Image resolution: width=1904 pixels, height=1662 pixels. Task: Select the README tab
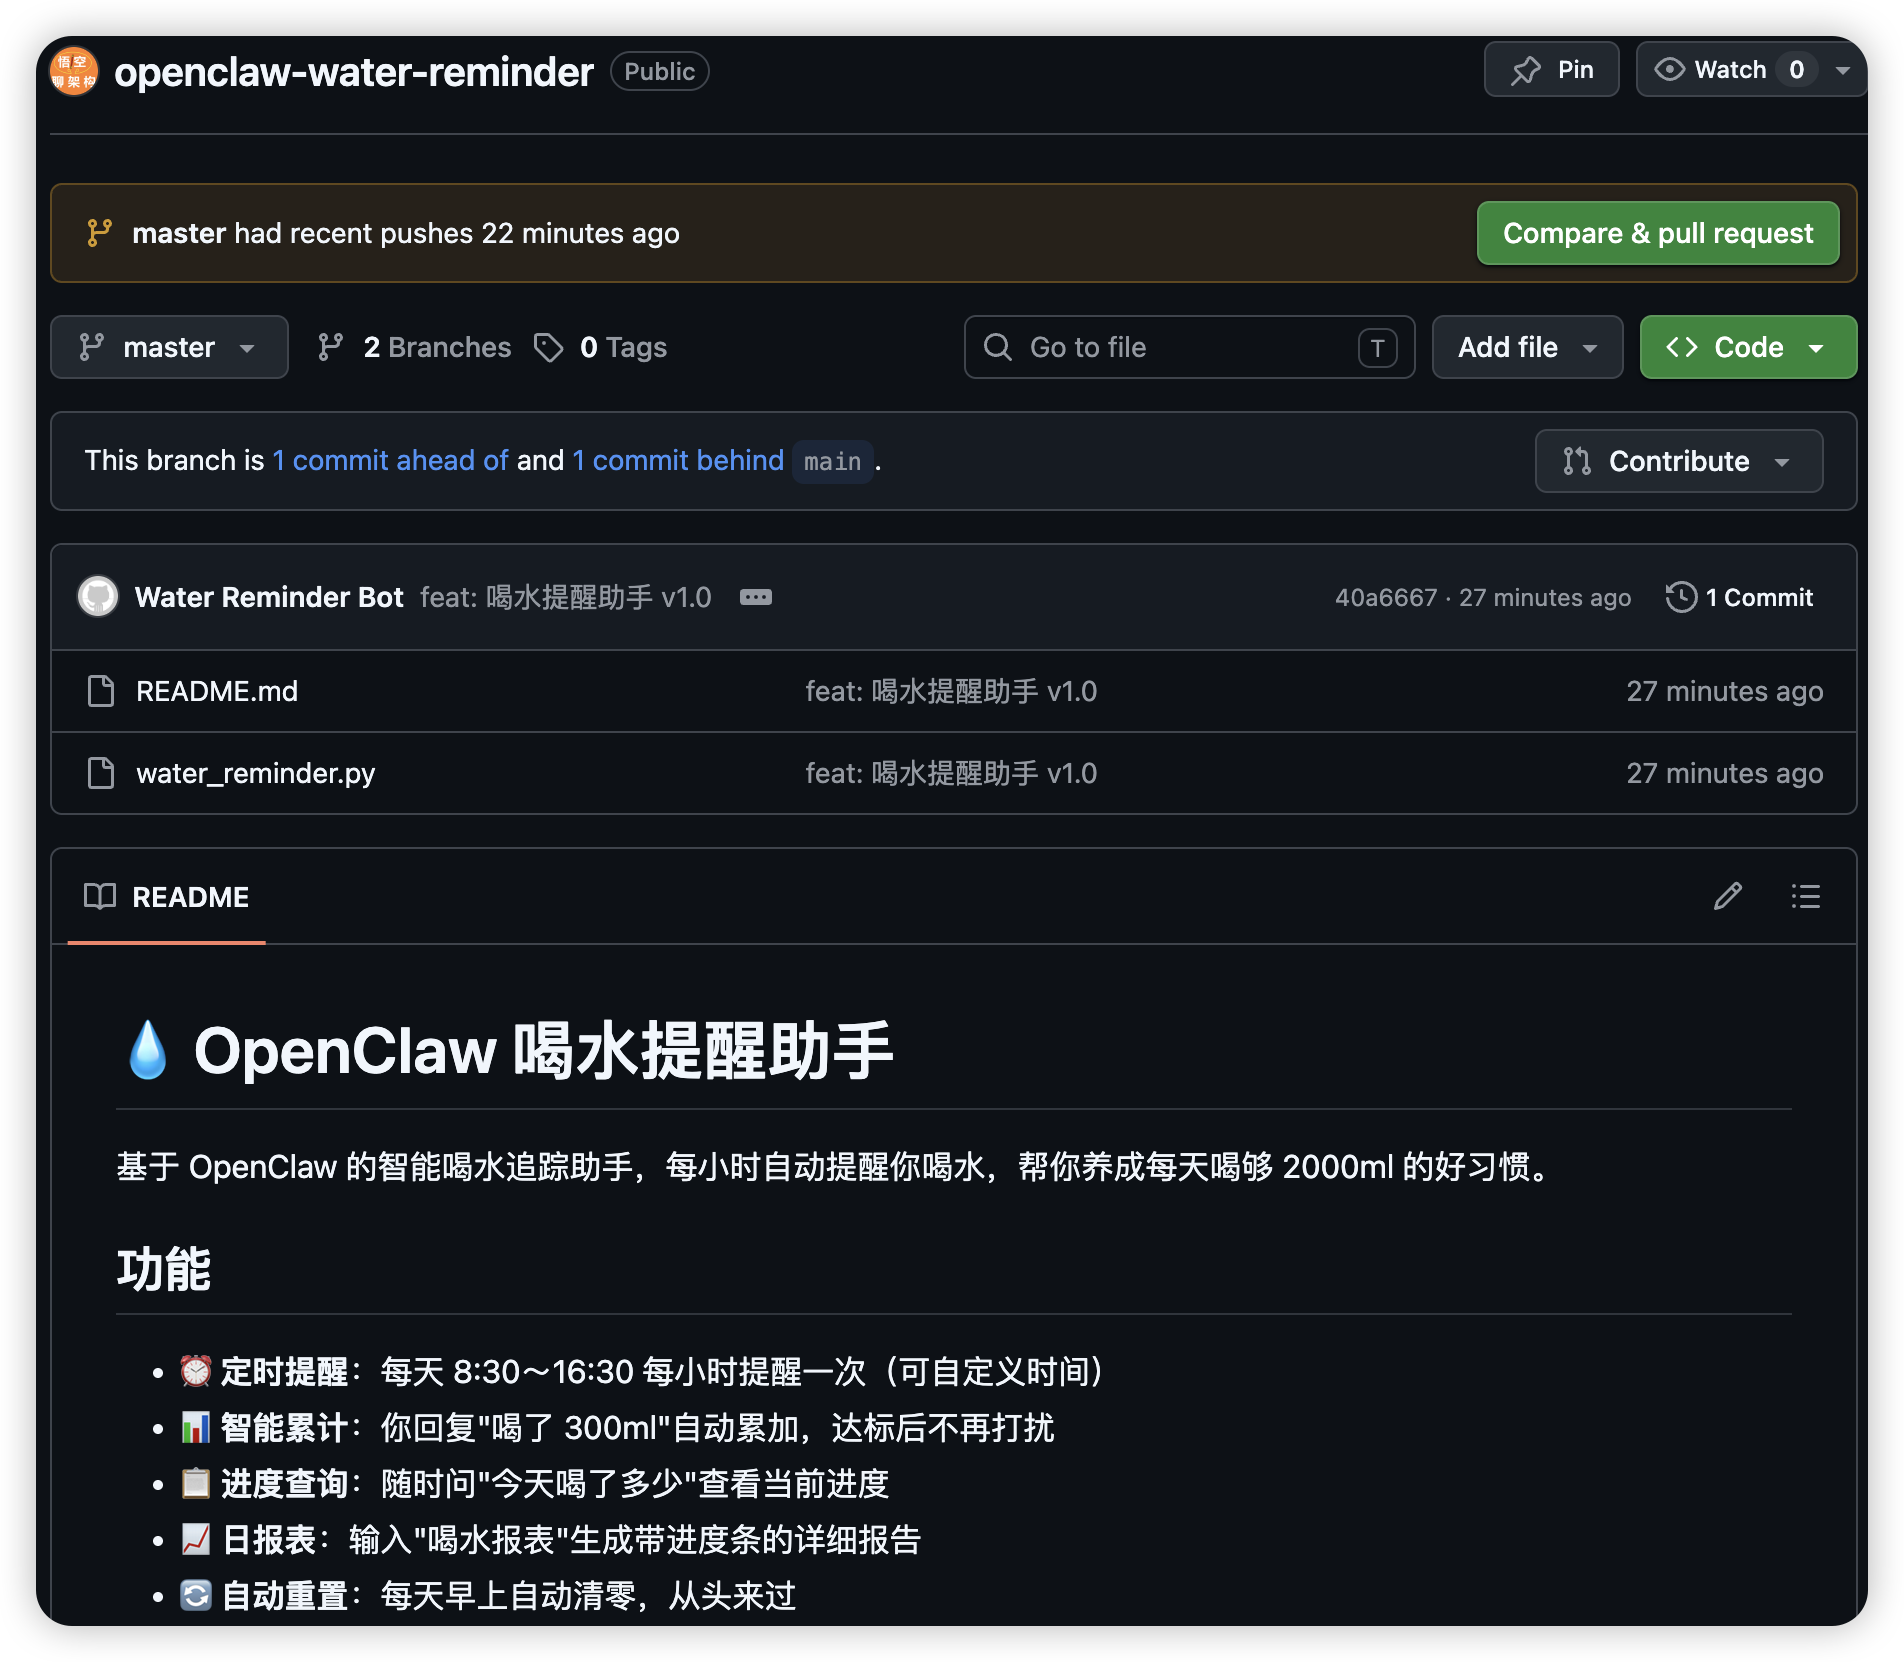[x=167, y=897]
